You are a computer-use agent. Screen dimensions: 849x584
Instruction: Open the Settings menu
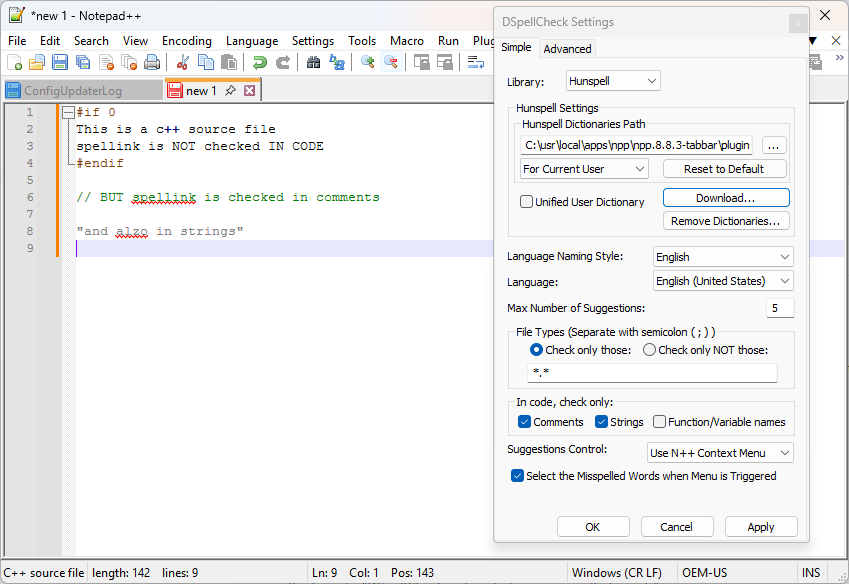coord(312,41)
